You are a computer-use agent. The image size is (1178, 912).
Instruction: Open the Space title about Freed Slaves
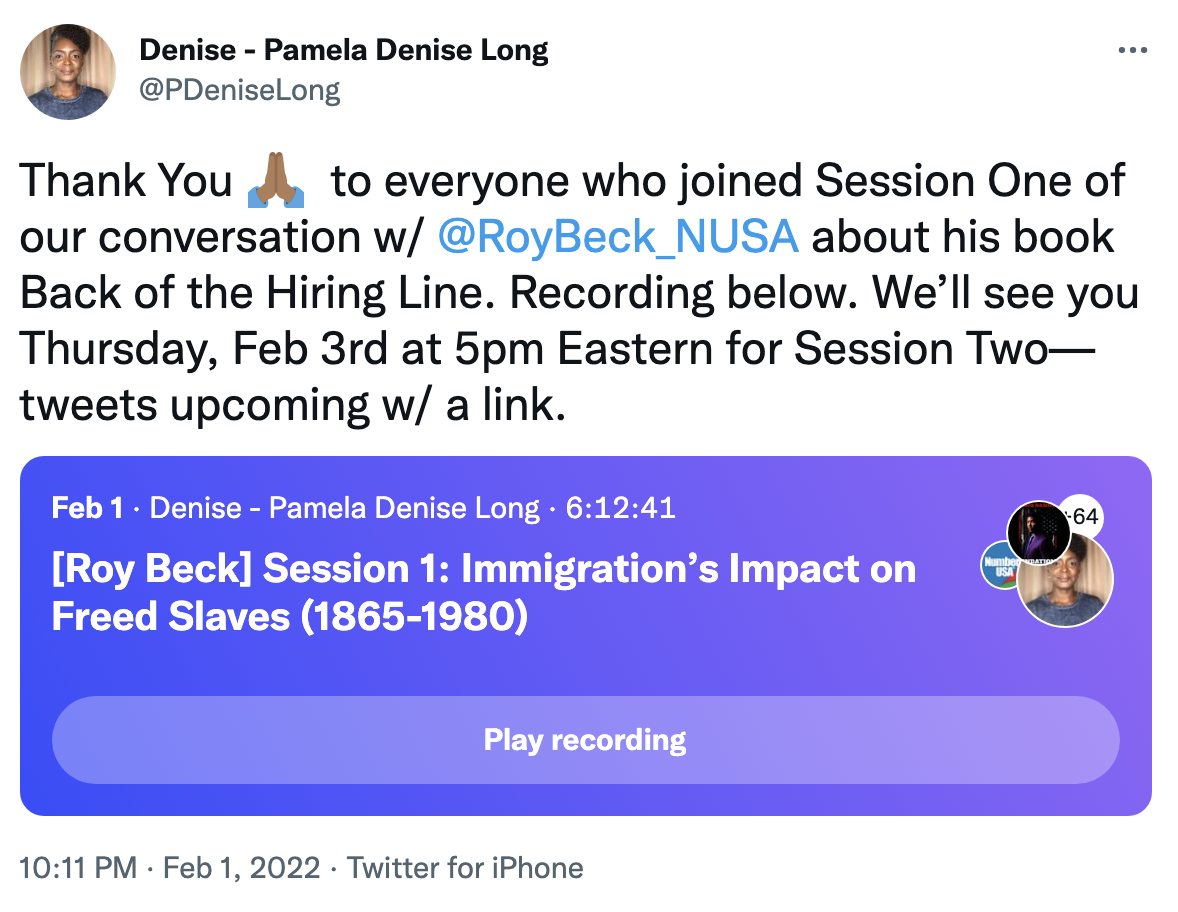click(x=483, y=593)
